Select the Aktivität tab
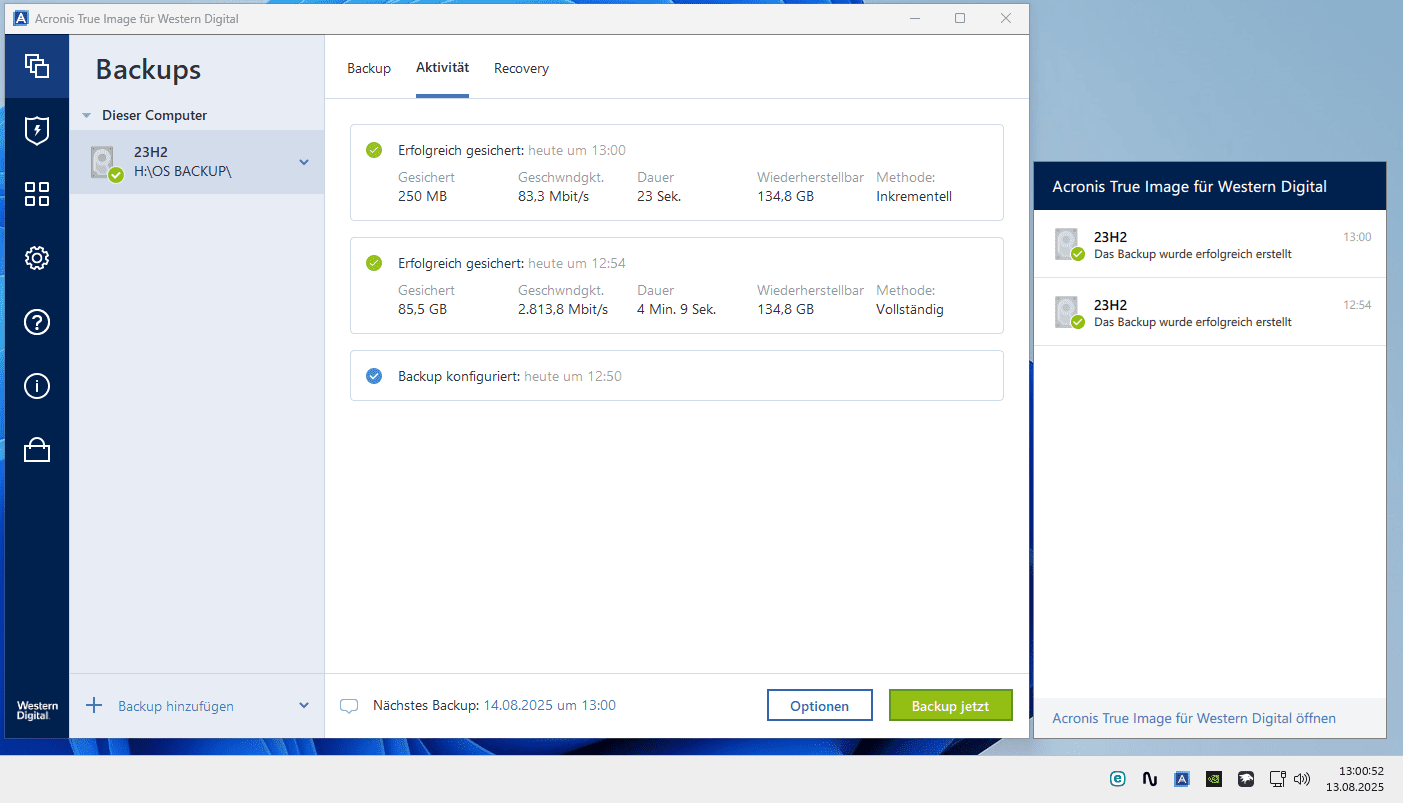 point(442,68)
